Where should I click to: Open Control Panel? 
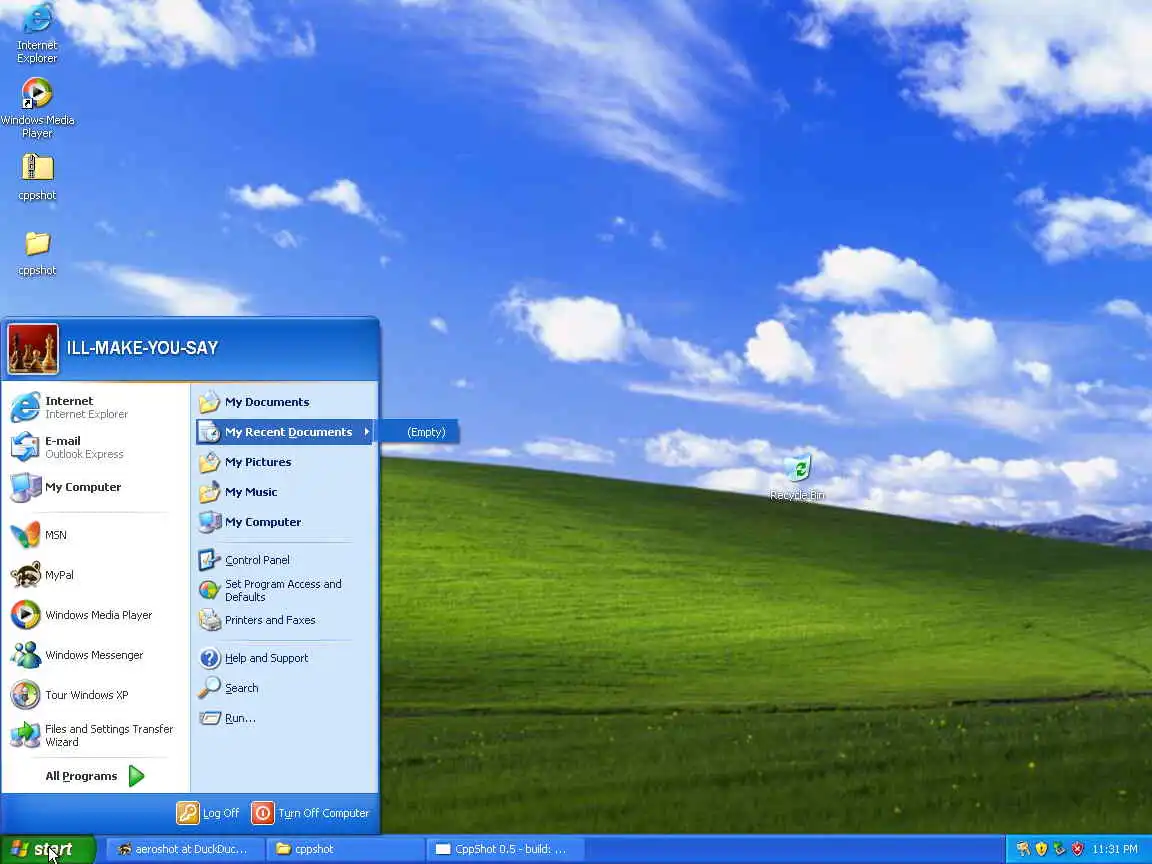[x=285, y=560]
